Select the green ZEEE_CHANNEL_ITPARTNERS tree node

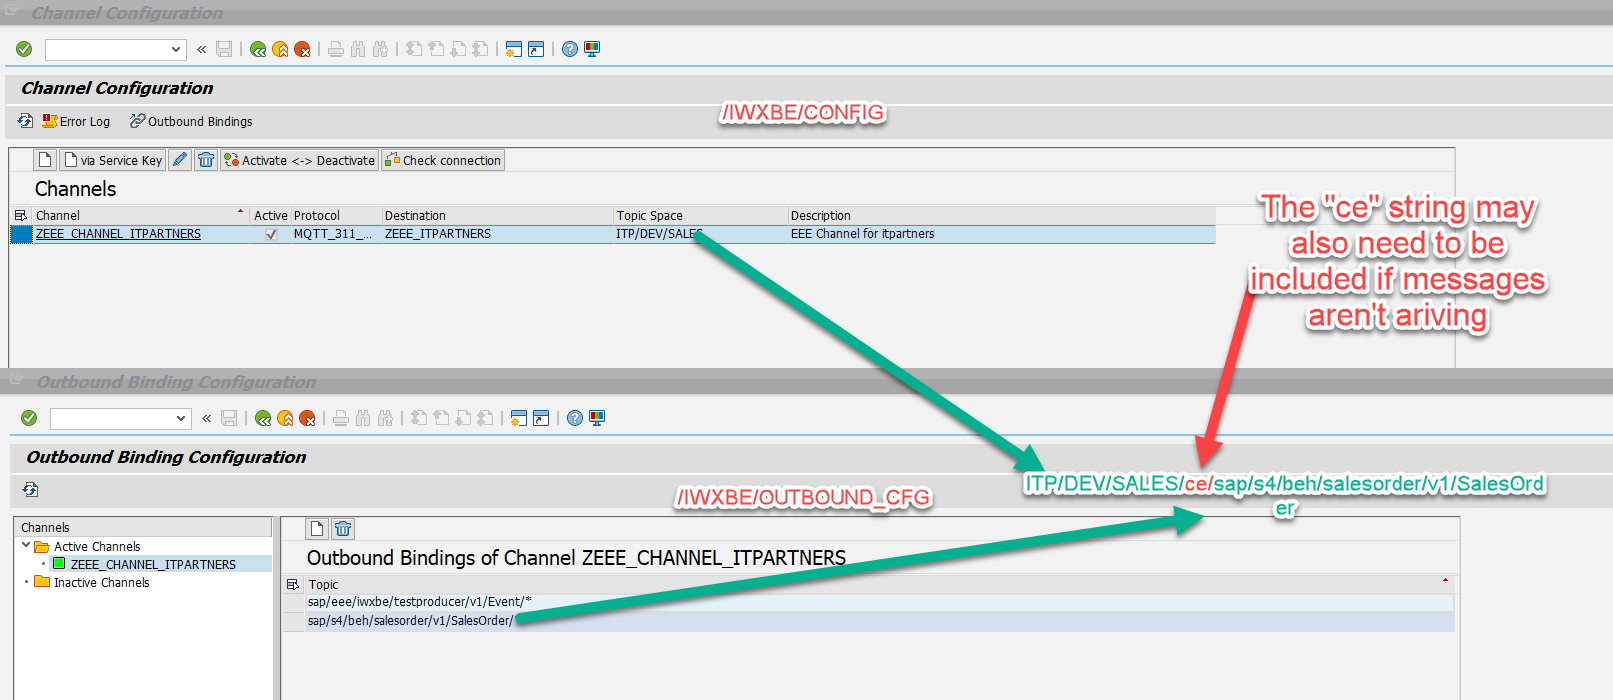[x=152, y=564]
